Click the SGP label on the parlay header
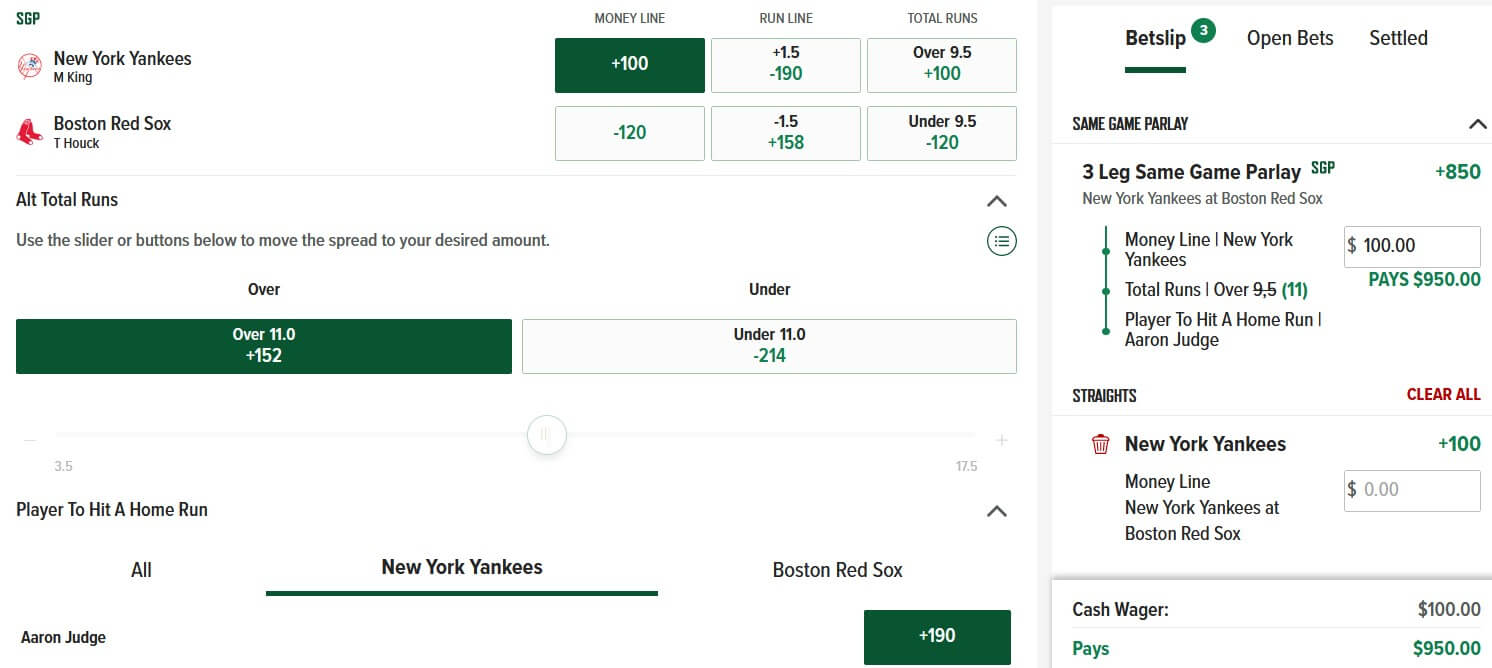1492x668 pixels. 1323,168
